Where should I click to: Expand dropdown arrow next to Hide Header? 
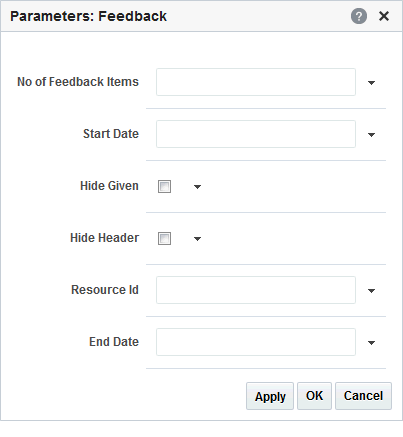[x=197, y=239]
